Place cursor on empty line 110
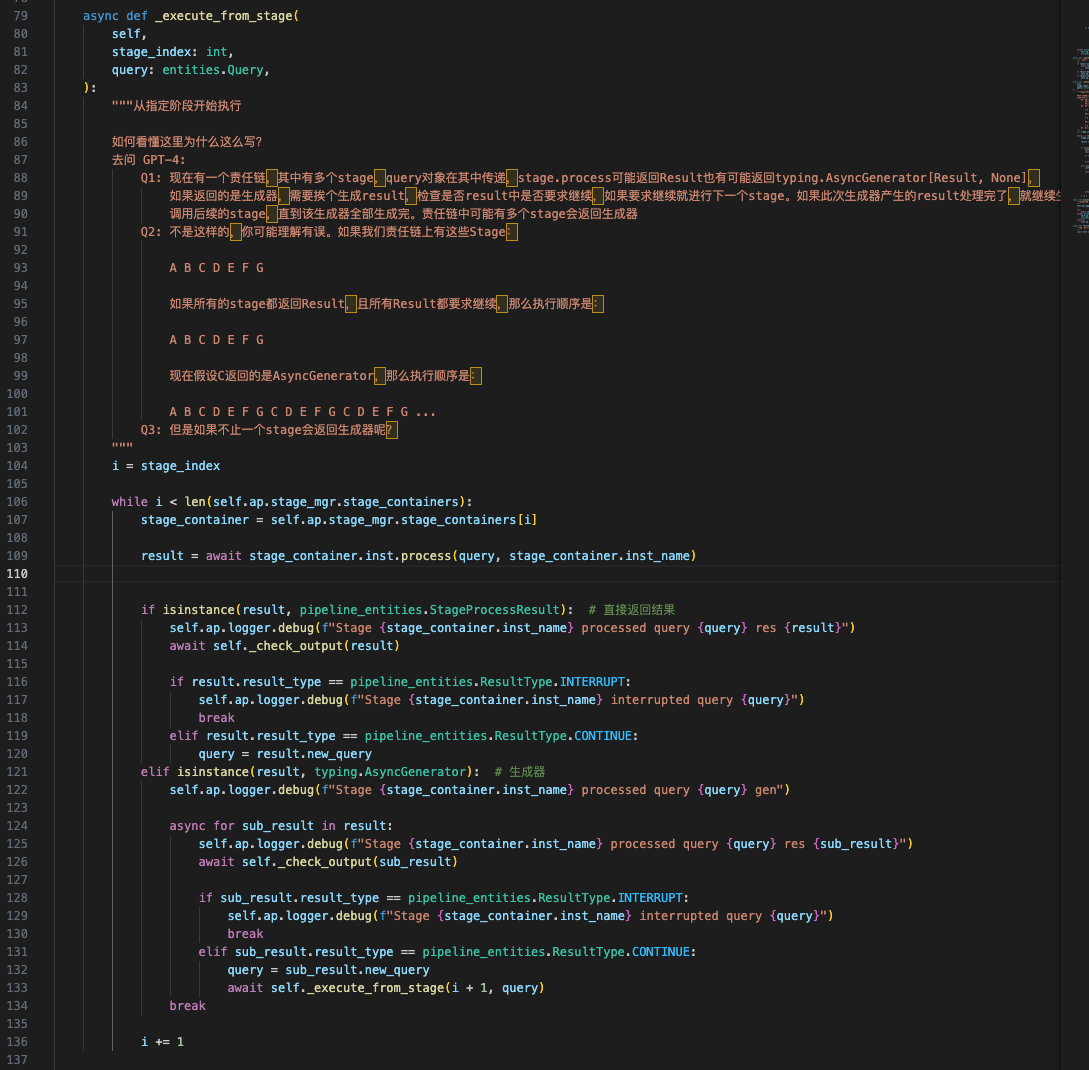The width and height of the screenshot is (1089, 1070). (400, 574)
